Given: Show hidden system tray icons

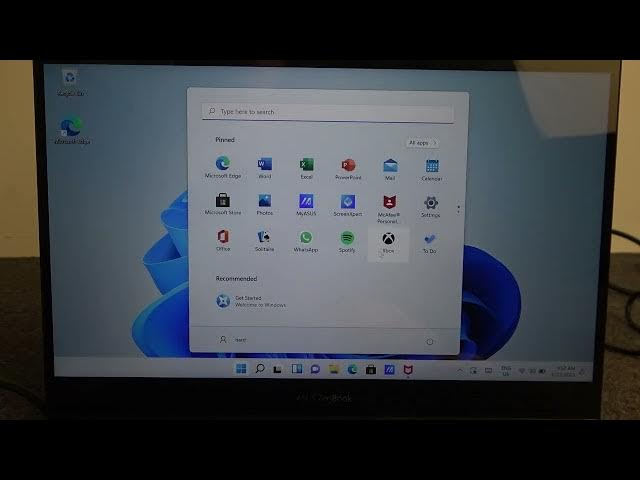Looking at the screenshot, I should tap(460, 371).
